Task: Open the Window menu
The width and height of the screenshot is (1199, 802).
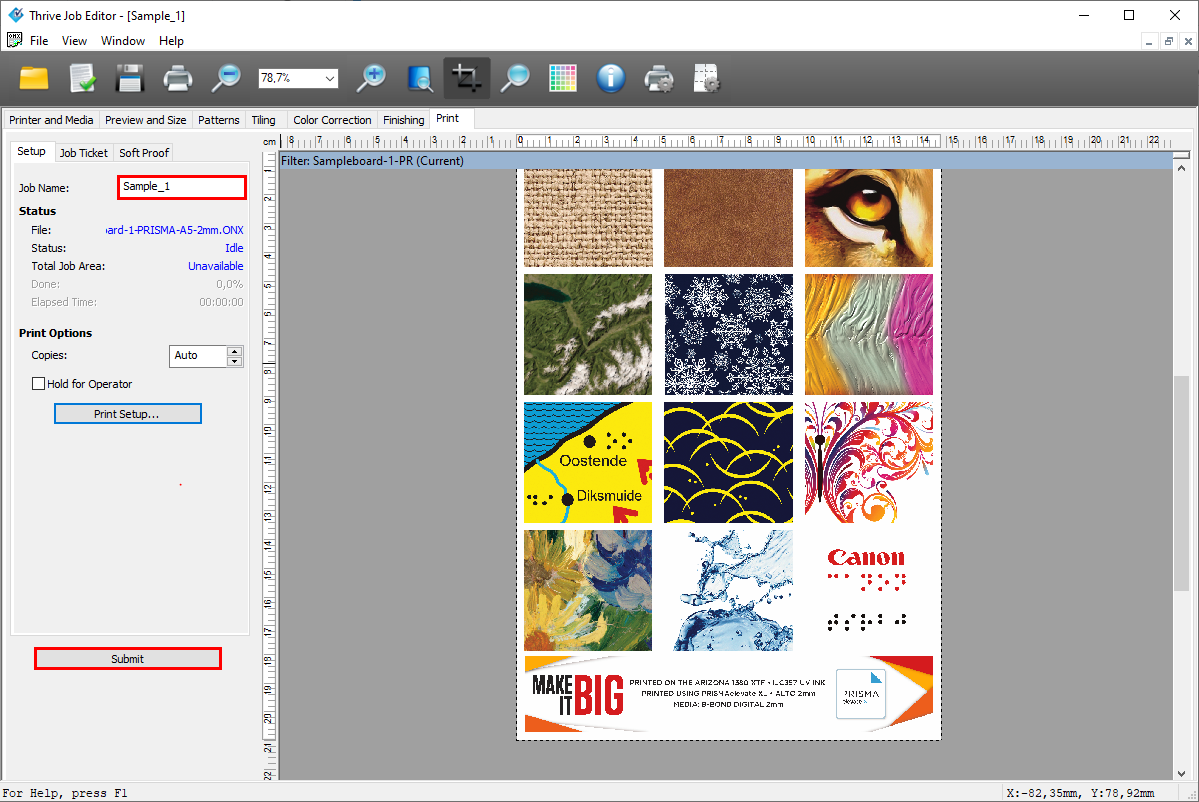Action: [x=122, y=41]
